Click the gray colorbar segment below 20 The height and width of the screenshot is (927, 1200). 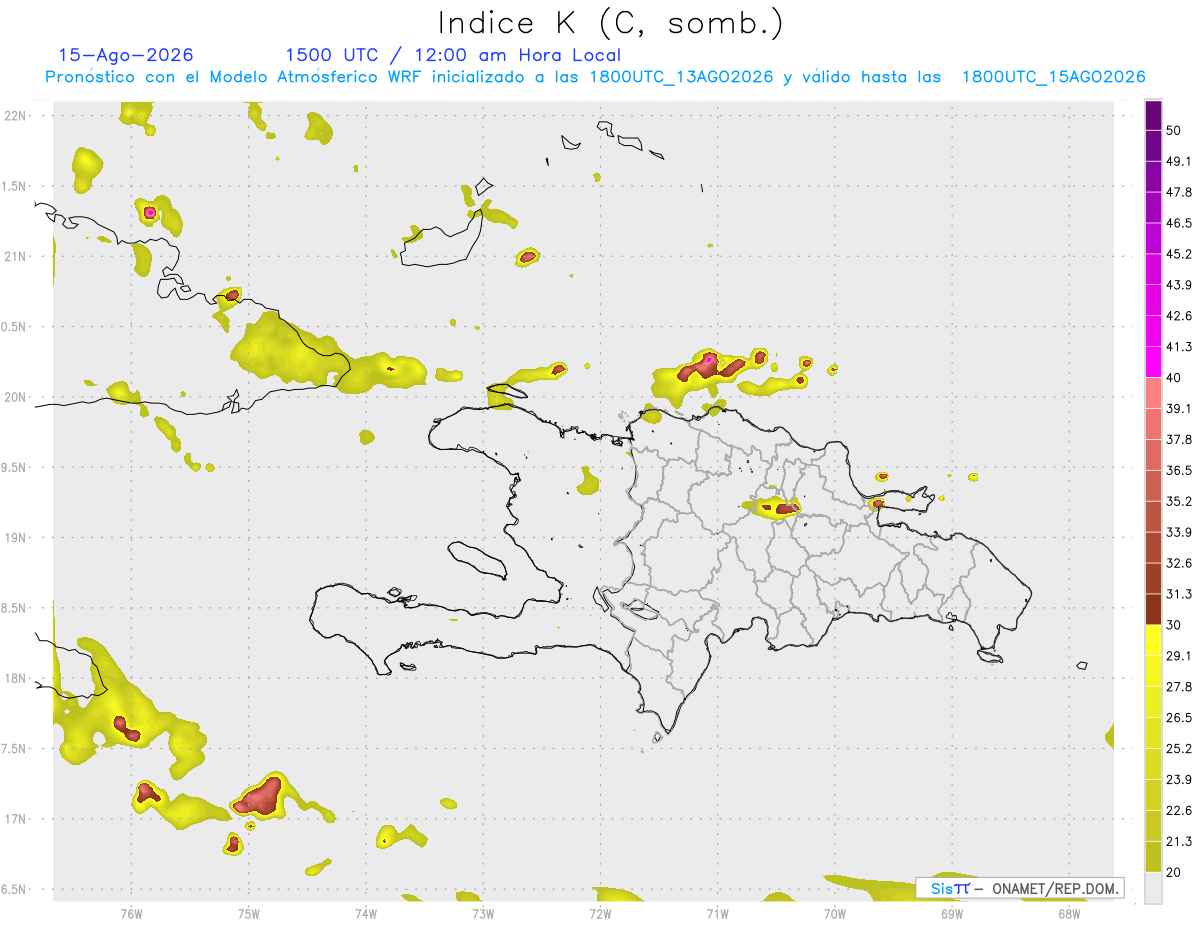tap(1154, 887)
